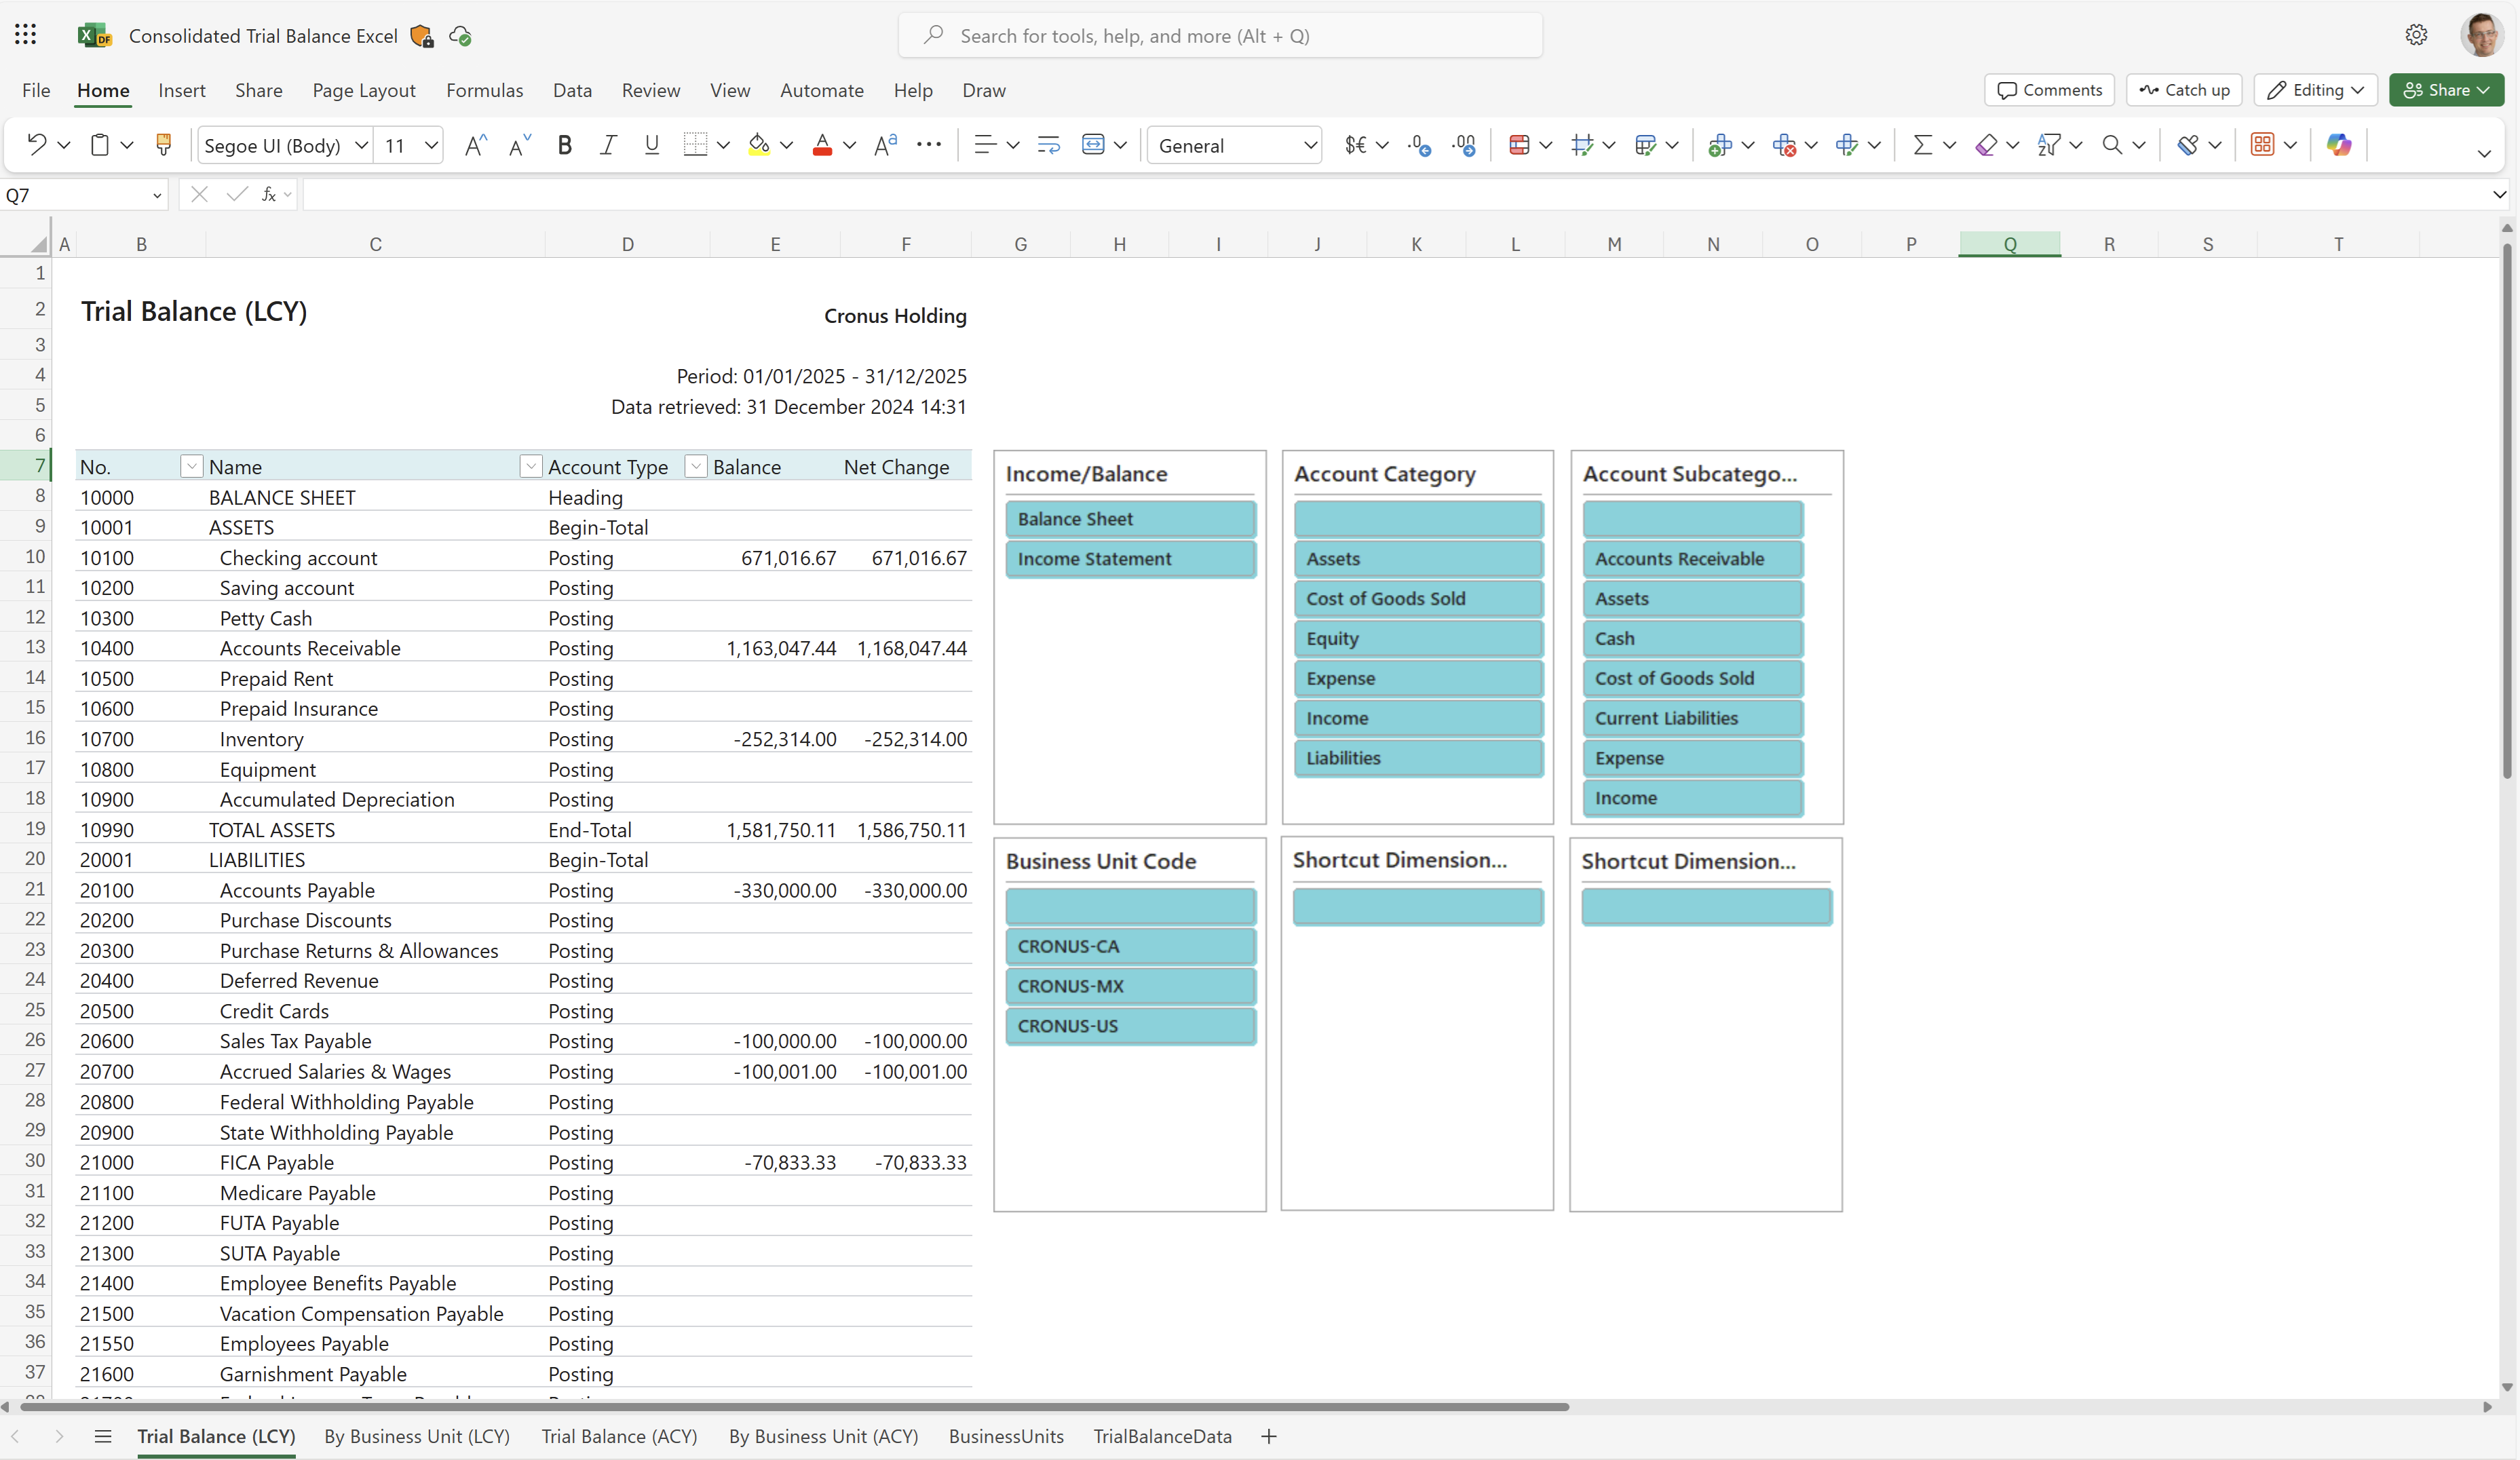Switch to the By Business Unit LCY tab
The image size is (2520, 1460).
click(417, 1436)
